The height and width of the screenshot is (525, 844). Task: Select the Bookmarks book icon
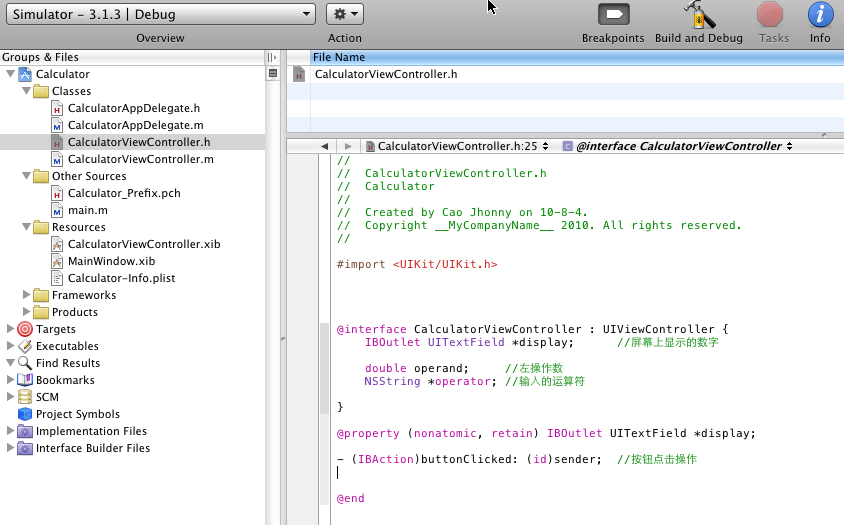tap(25, 380)
